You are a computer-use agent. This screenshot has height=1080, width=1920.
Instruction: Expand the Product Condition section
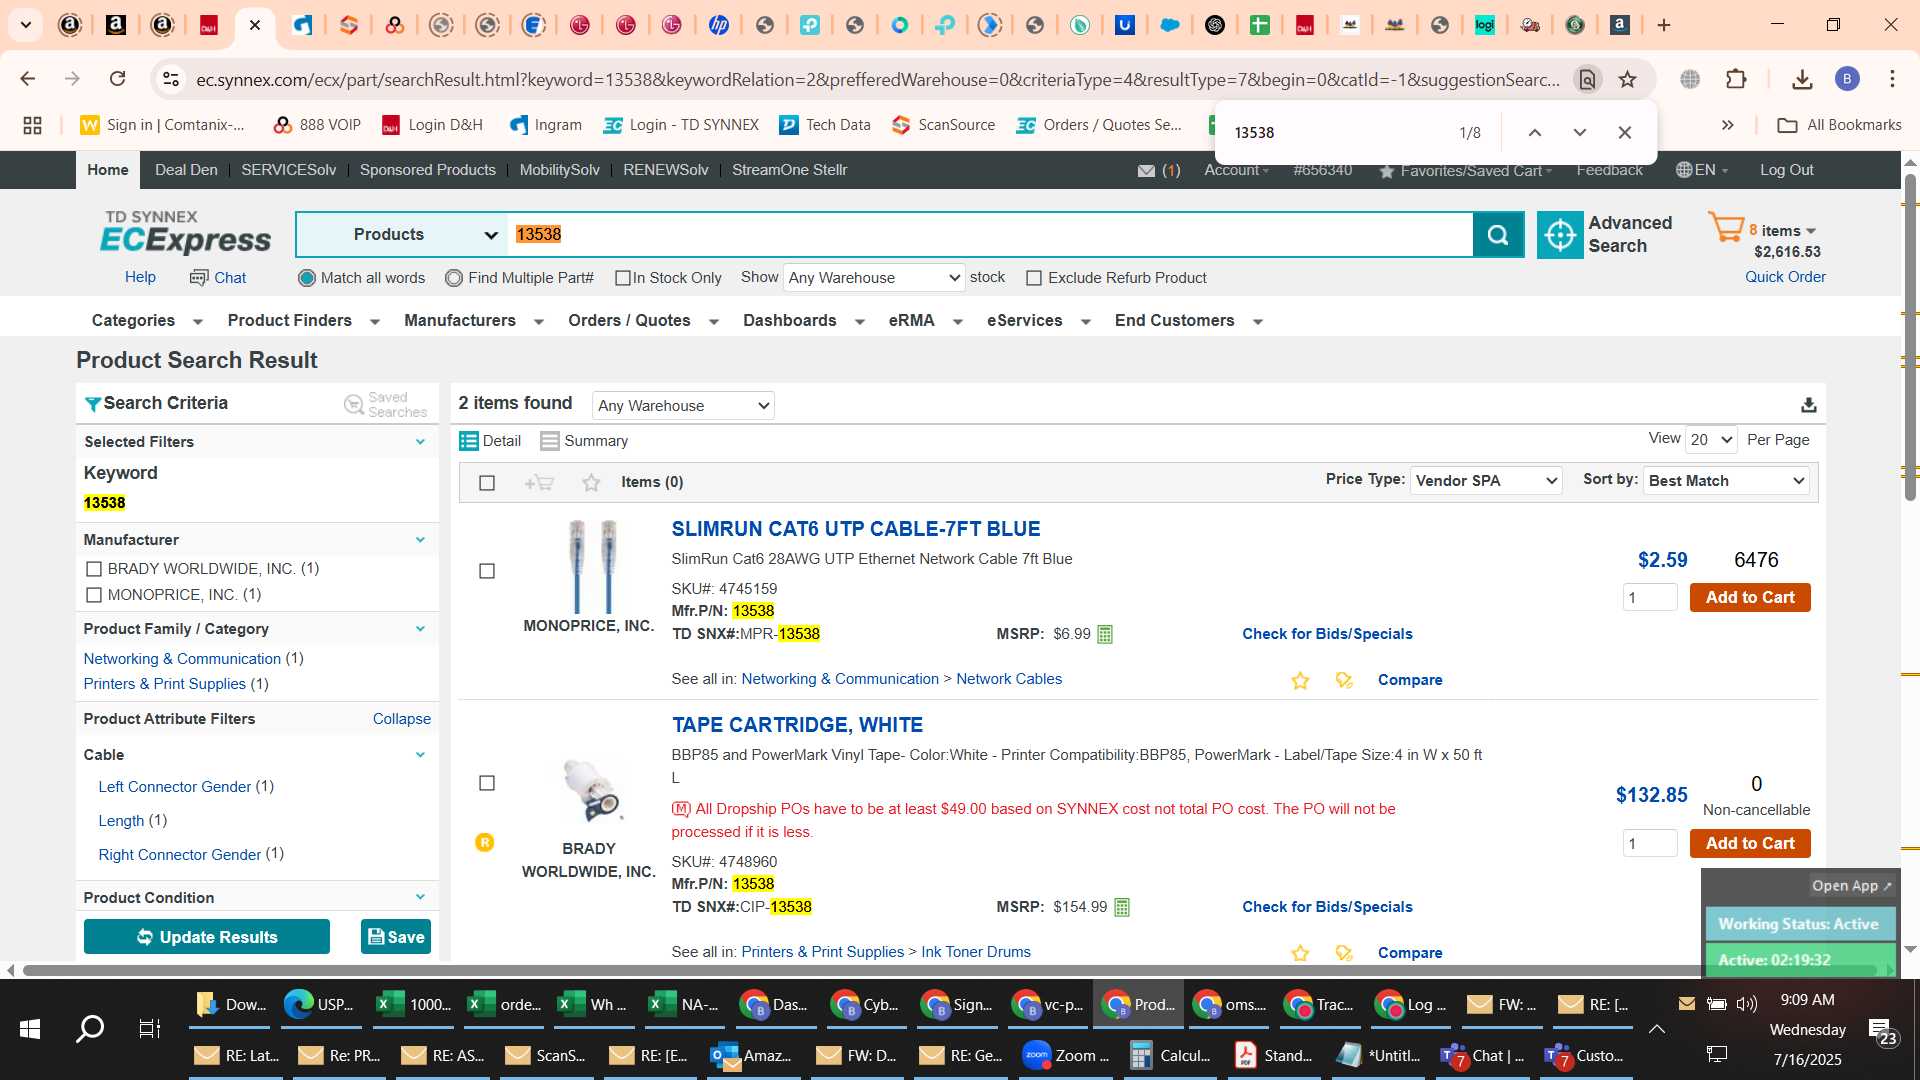coord(420,898)
